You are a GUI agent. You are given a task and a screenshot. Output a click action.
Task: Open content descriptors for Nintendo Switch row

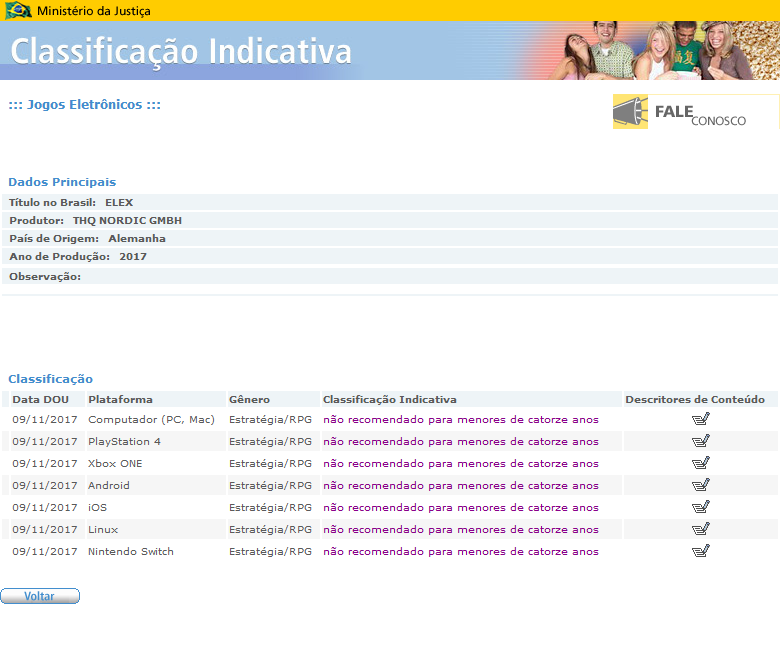pos(700,551)
